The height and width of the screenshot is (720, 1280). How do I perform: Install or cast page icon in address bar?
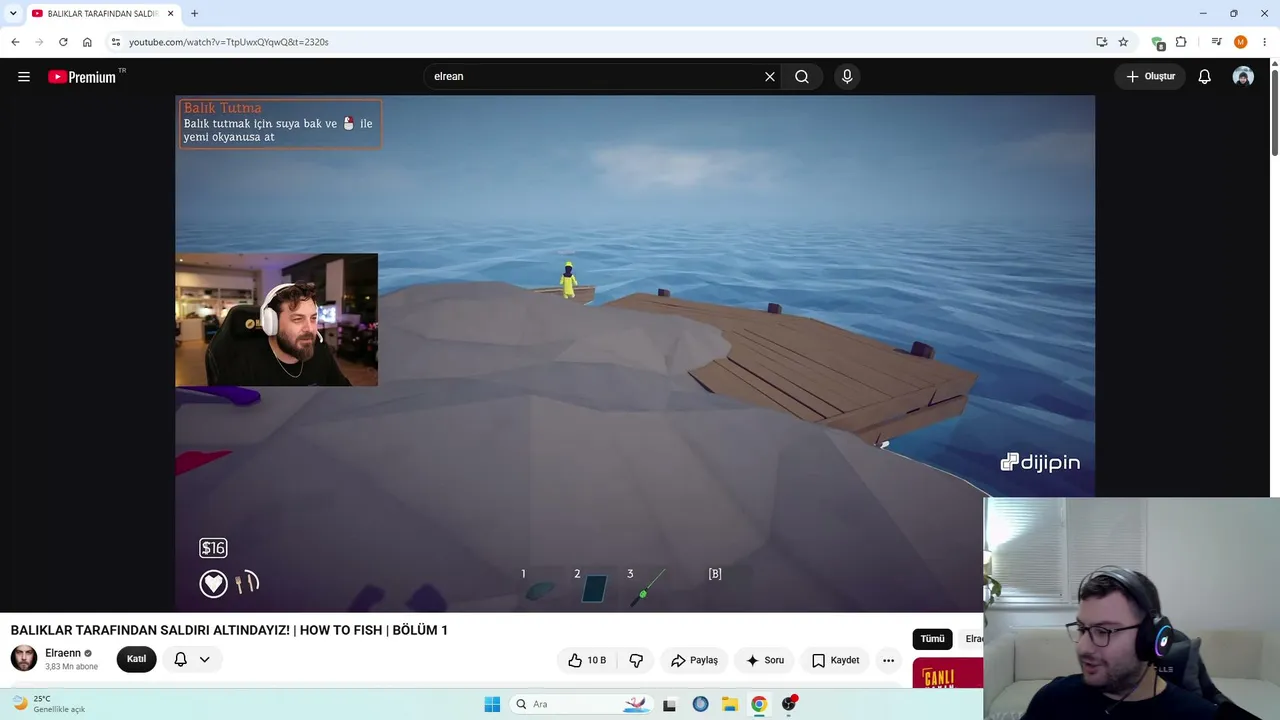coord(1101,42)
